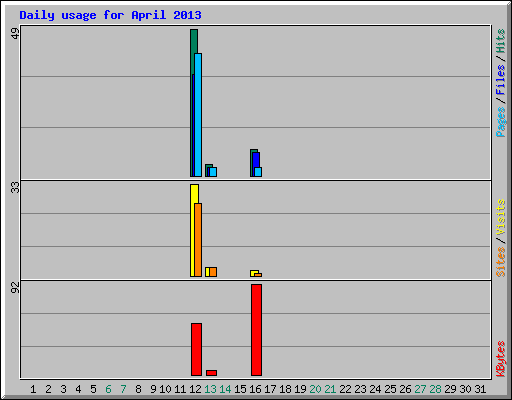This screenshot has height=400, width=512.
Task: Click green day label 20 on the x-axis
Action: pyautogui.click(x=315, y=389)
